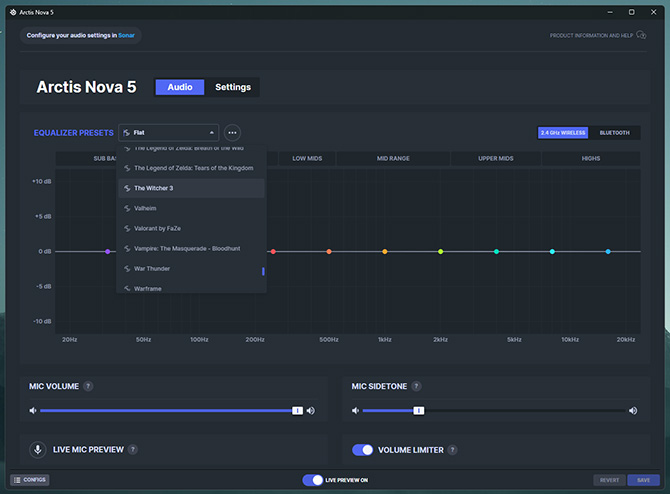Click mic volume loud speaker icon
Image resolution: width=670 pixels, height=494 pixels.
click(311, 411)
